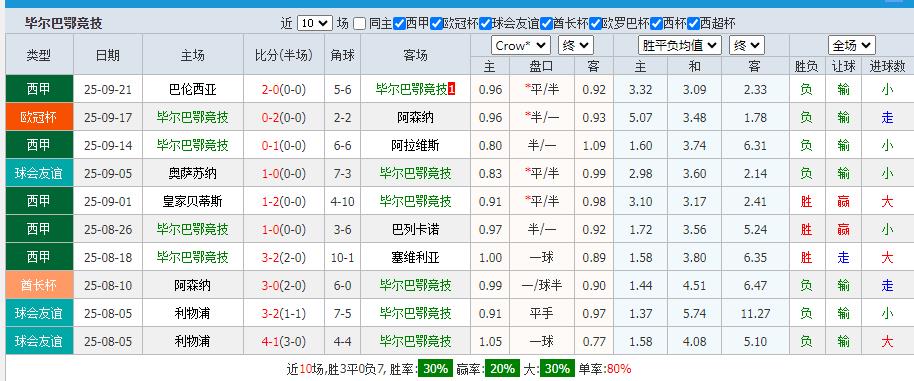Open the 0-1 score against 阿拉维斯
The image size is (914, 381).
[x=270, y=146]
